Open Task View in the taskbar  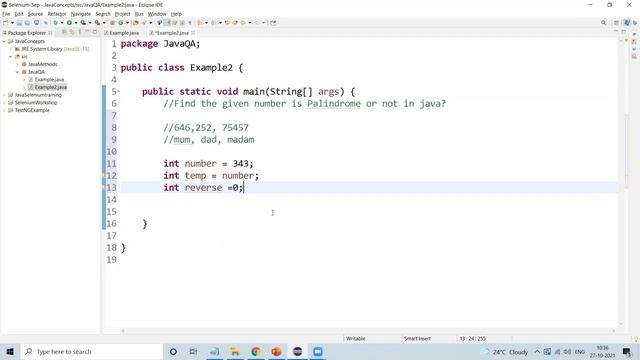pos(193,351)
